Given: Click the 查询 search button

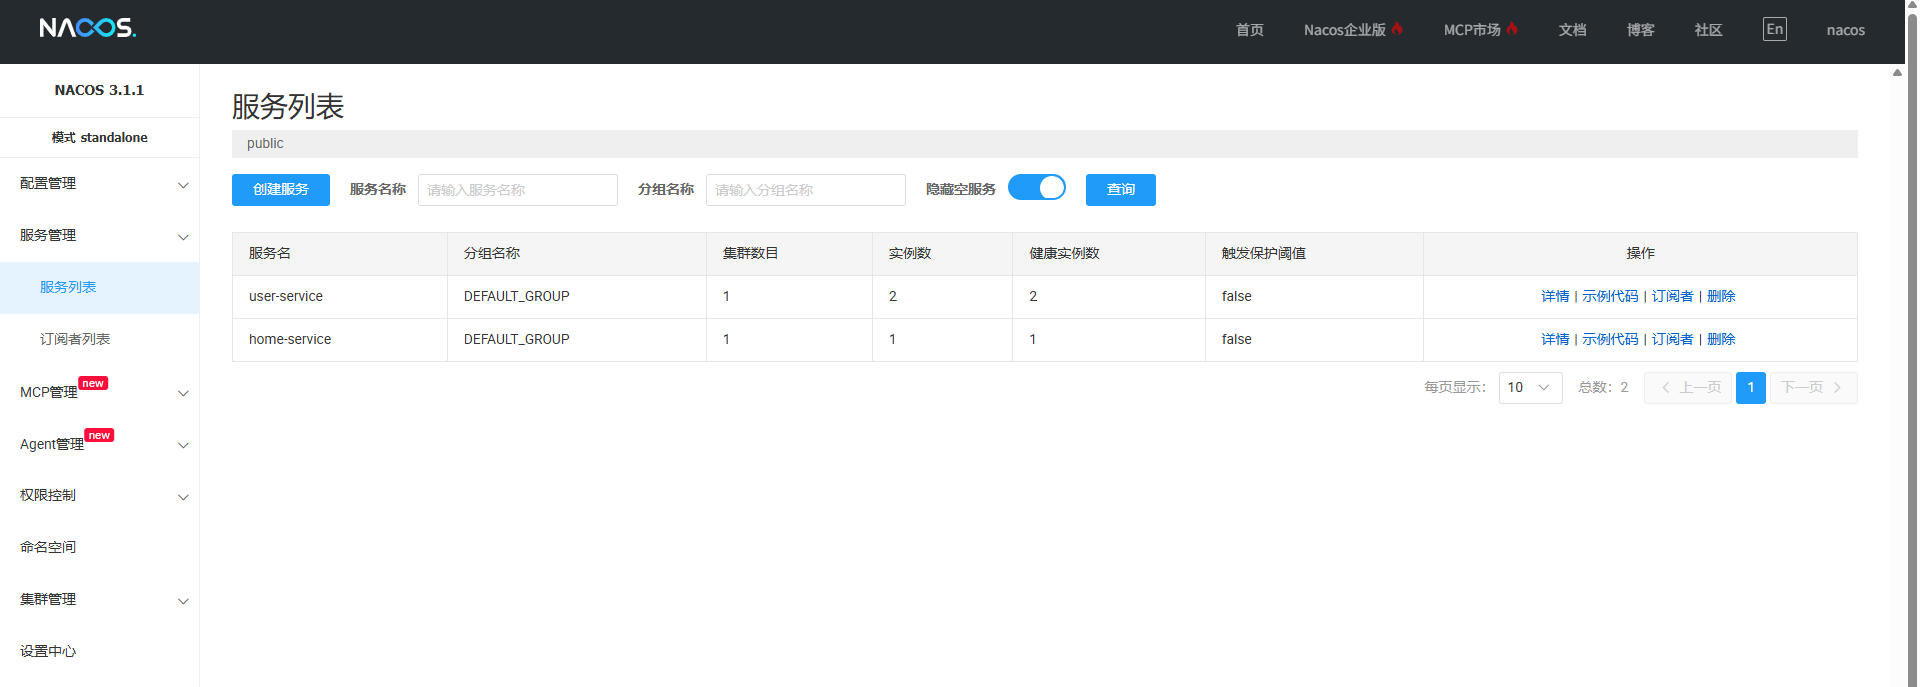Looking at the screenshot, I should (1120, 190).
